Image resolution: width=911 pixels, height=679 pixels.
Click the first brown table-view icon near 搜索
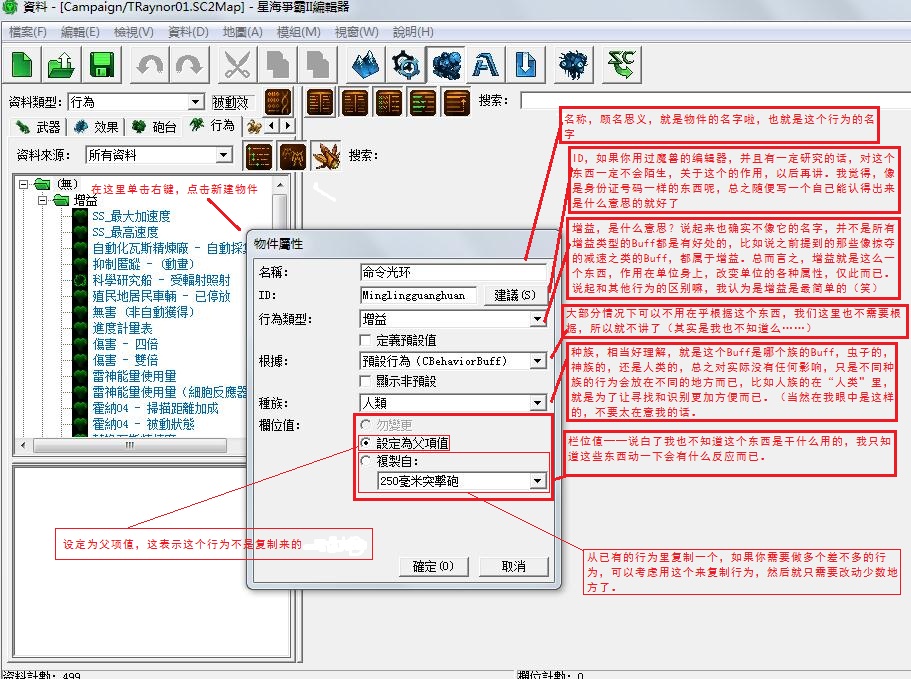tap(320, 102)
